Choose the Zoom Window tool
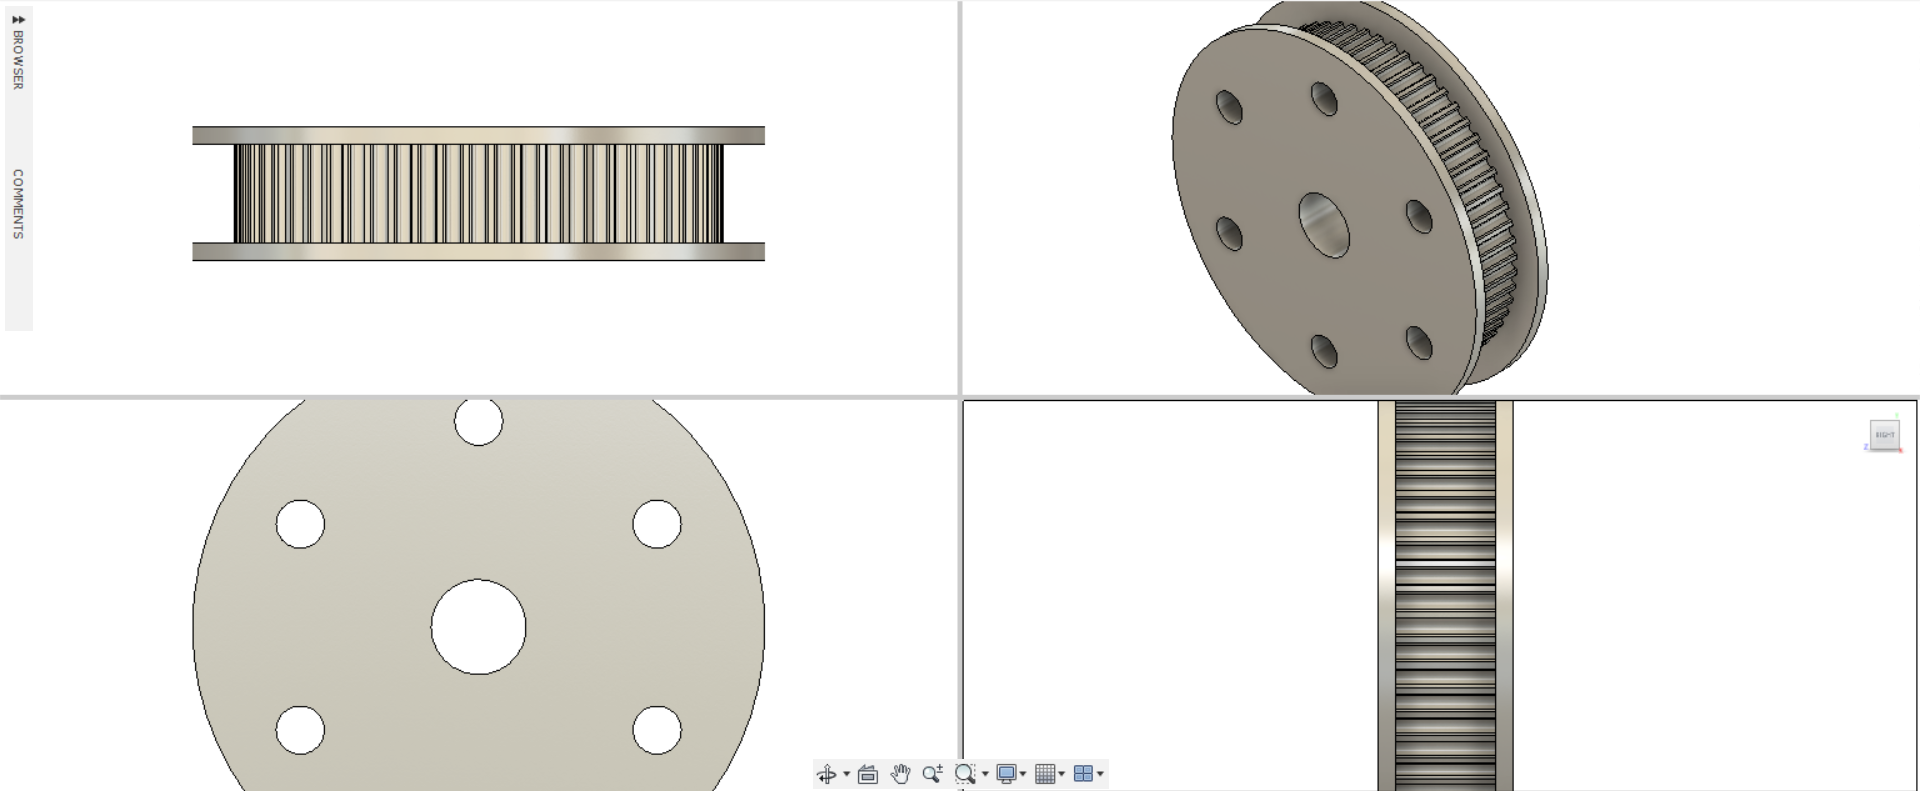Image resolution: width=1920 pixels, height=791 pixels. [x=965, y=774]
